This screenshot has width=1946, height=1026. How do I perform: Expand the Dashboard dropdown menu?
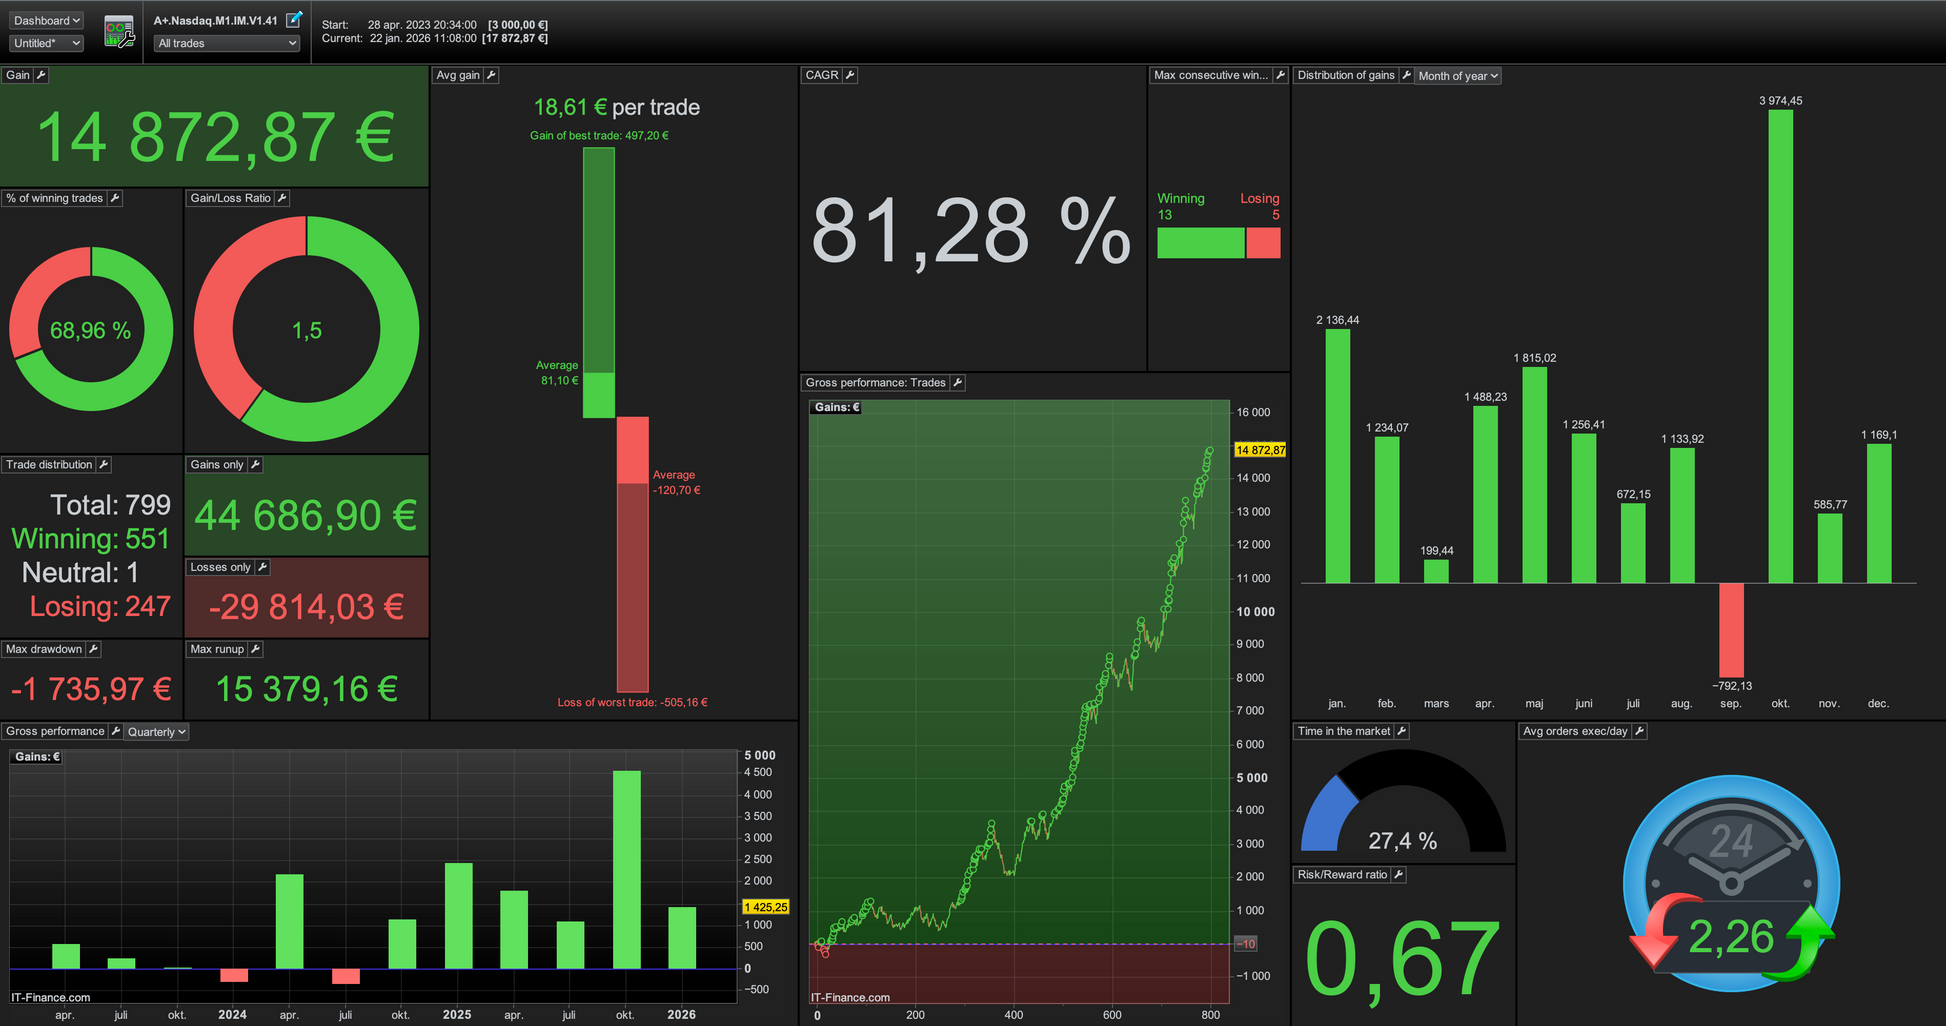(x=46, y=20)
